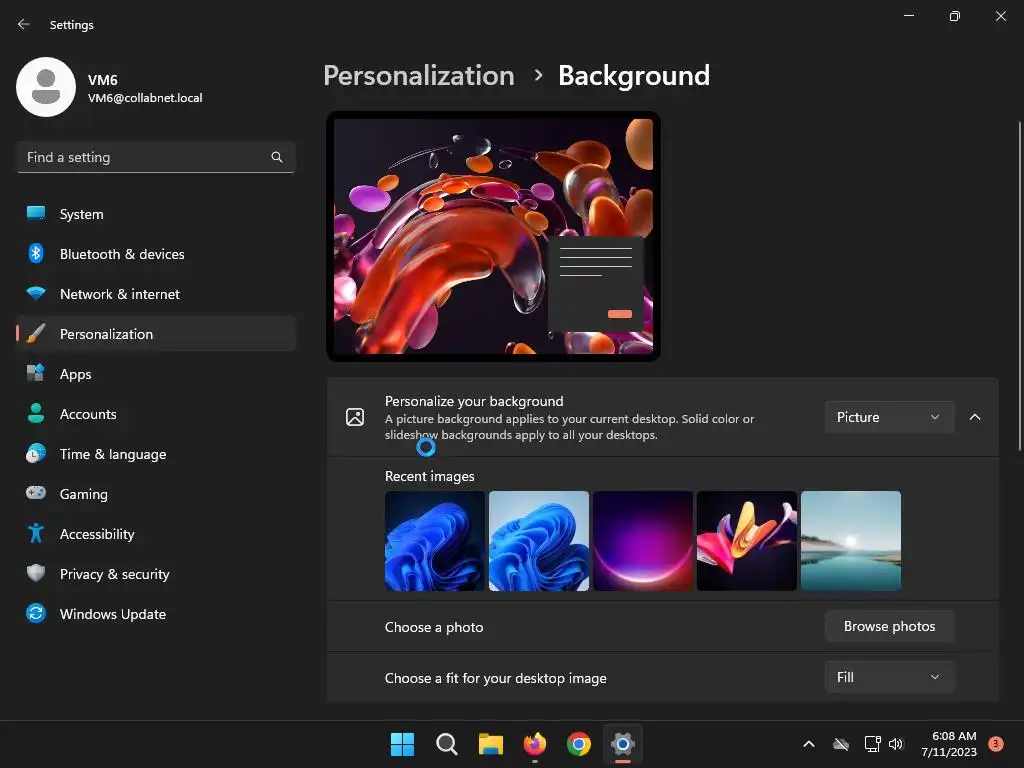This screenshot has width=1024, height=768.
Task: Select the Network Wi-Fi icon
Action: [x=36, y=293]
